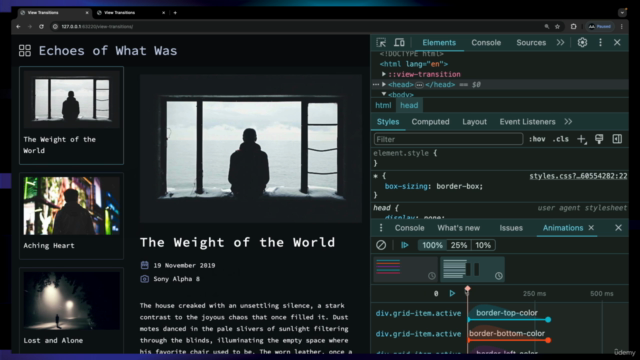This screenshot has width=640, height=360.
Task: Play the animation timeline
Action: pyautogui.click(x=452, y=293)
